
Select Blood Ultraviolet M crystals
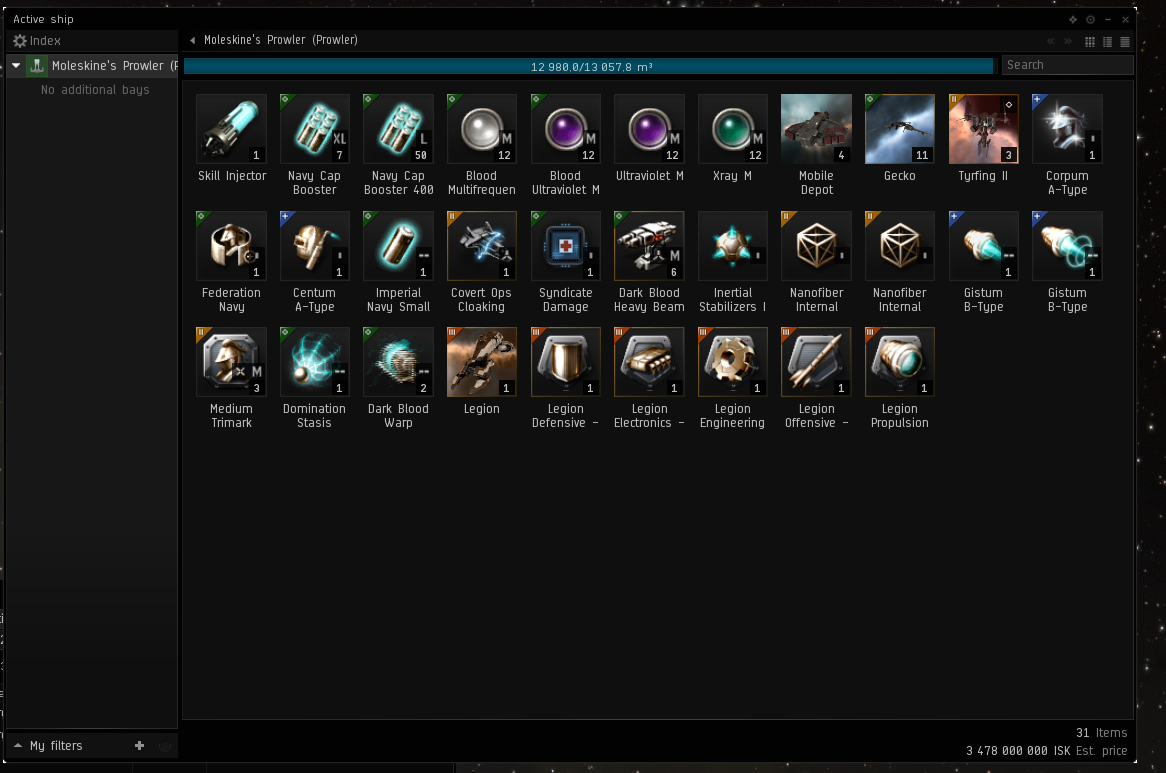click(565, 129)
